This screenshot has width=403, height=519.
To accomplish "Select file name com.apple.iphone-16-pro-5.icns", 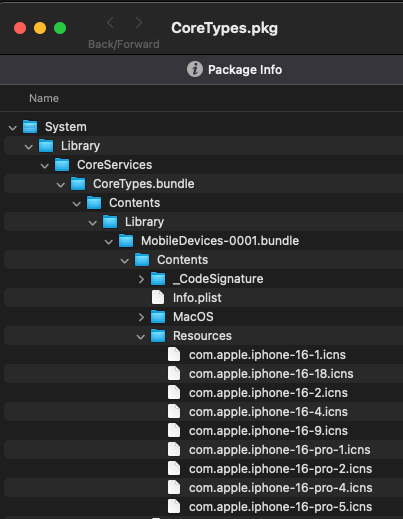I will [x=280, y=507].
